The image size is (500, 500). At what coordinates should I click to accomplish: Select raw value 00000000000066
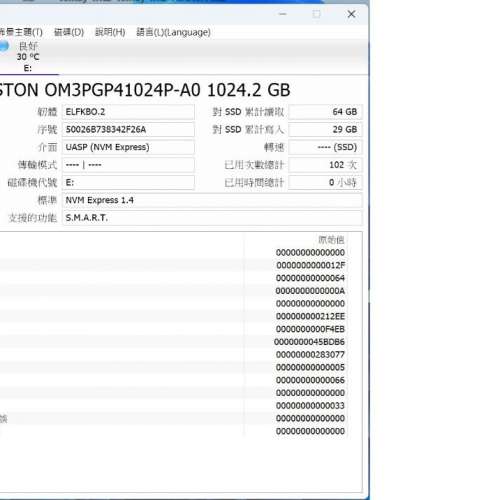[310, 380]
